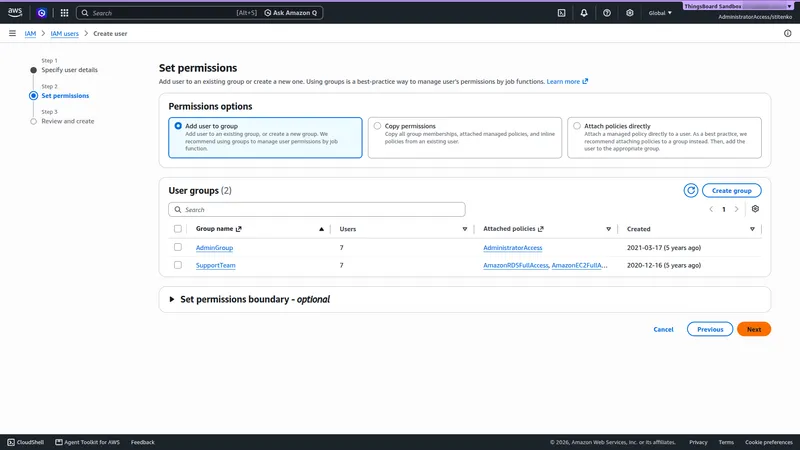Go to IAM breadcrumb link
Viewport: 800px width, 450px height.
[30, 34]
